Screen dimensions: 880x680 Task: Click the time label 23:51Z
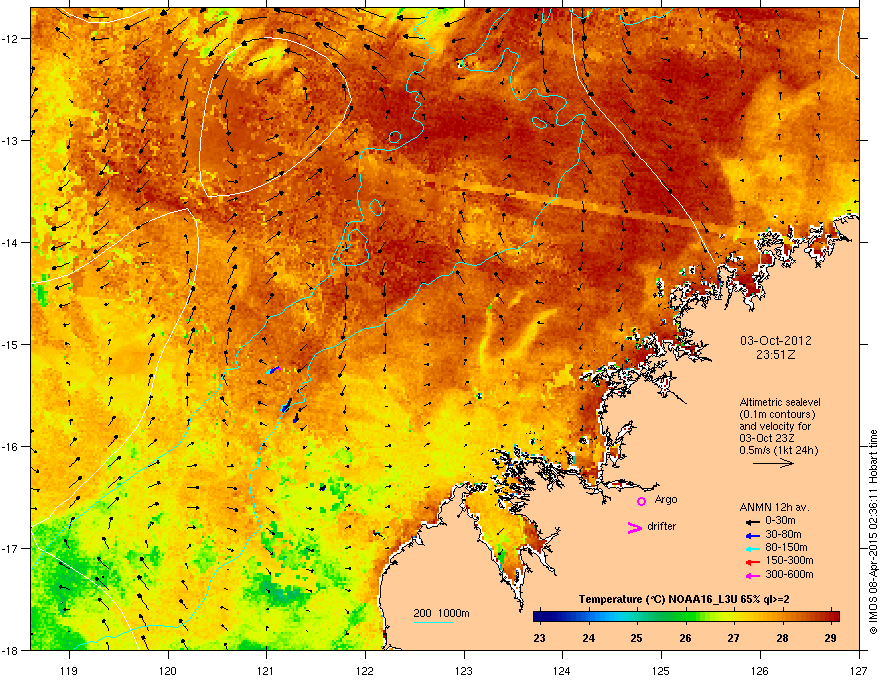click(776, 355)
